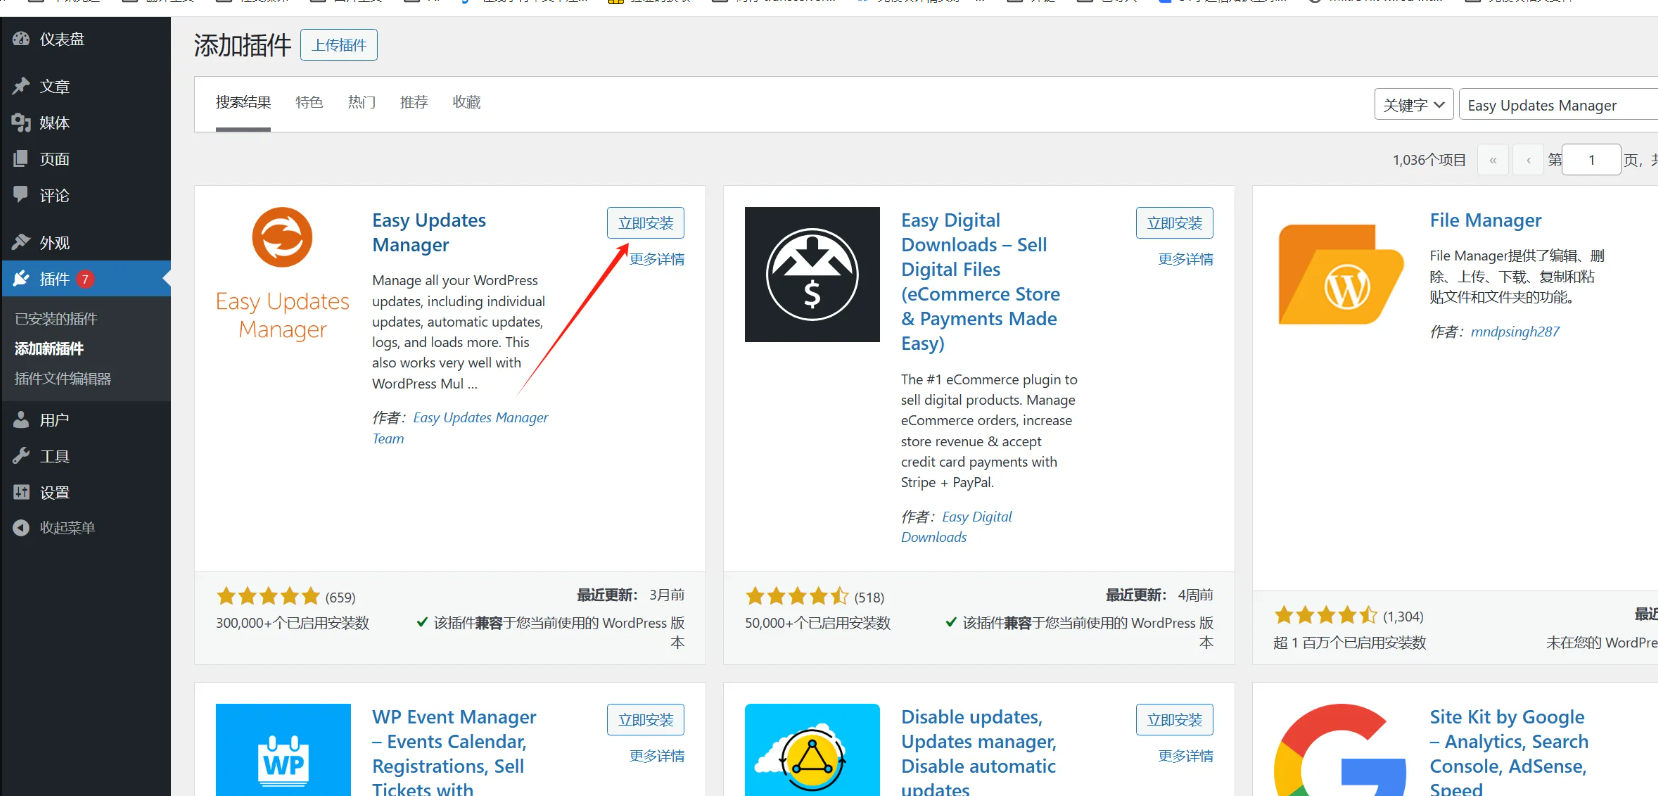Screen dimensions: 1658x796
Task: Switch to the 搜索结果 tab
Action: click(243, 102)
